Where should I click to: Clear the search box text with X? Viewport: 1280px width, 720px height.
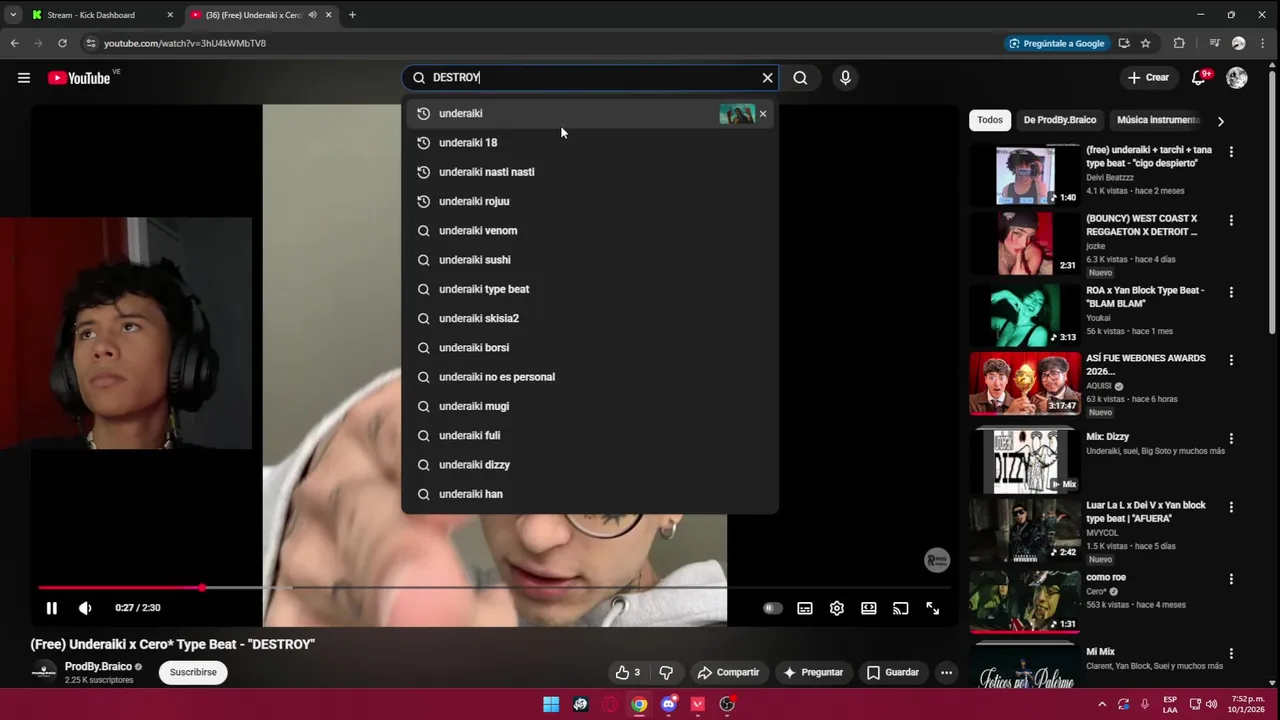point(767,78)
